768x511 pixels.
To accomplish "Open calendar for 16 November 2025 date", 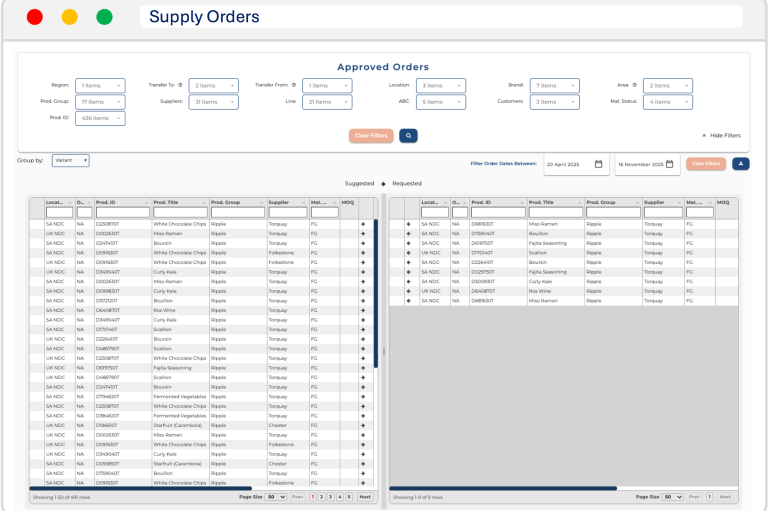I will [670, 164].
